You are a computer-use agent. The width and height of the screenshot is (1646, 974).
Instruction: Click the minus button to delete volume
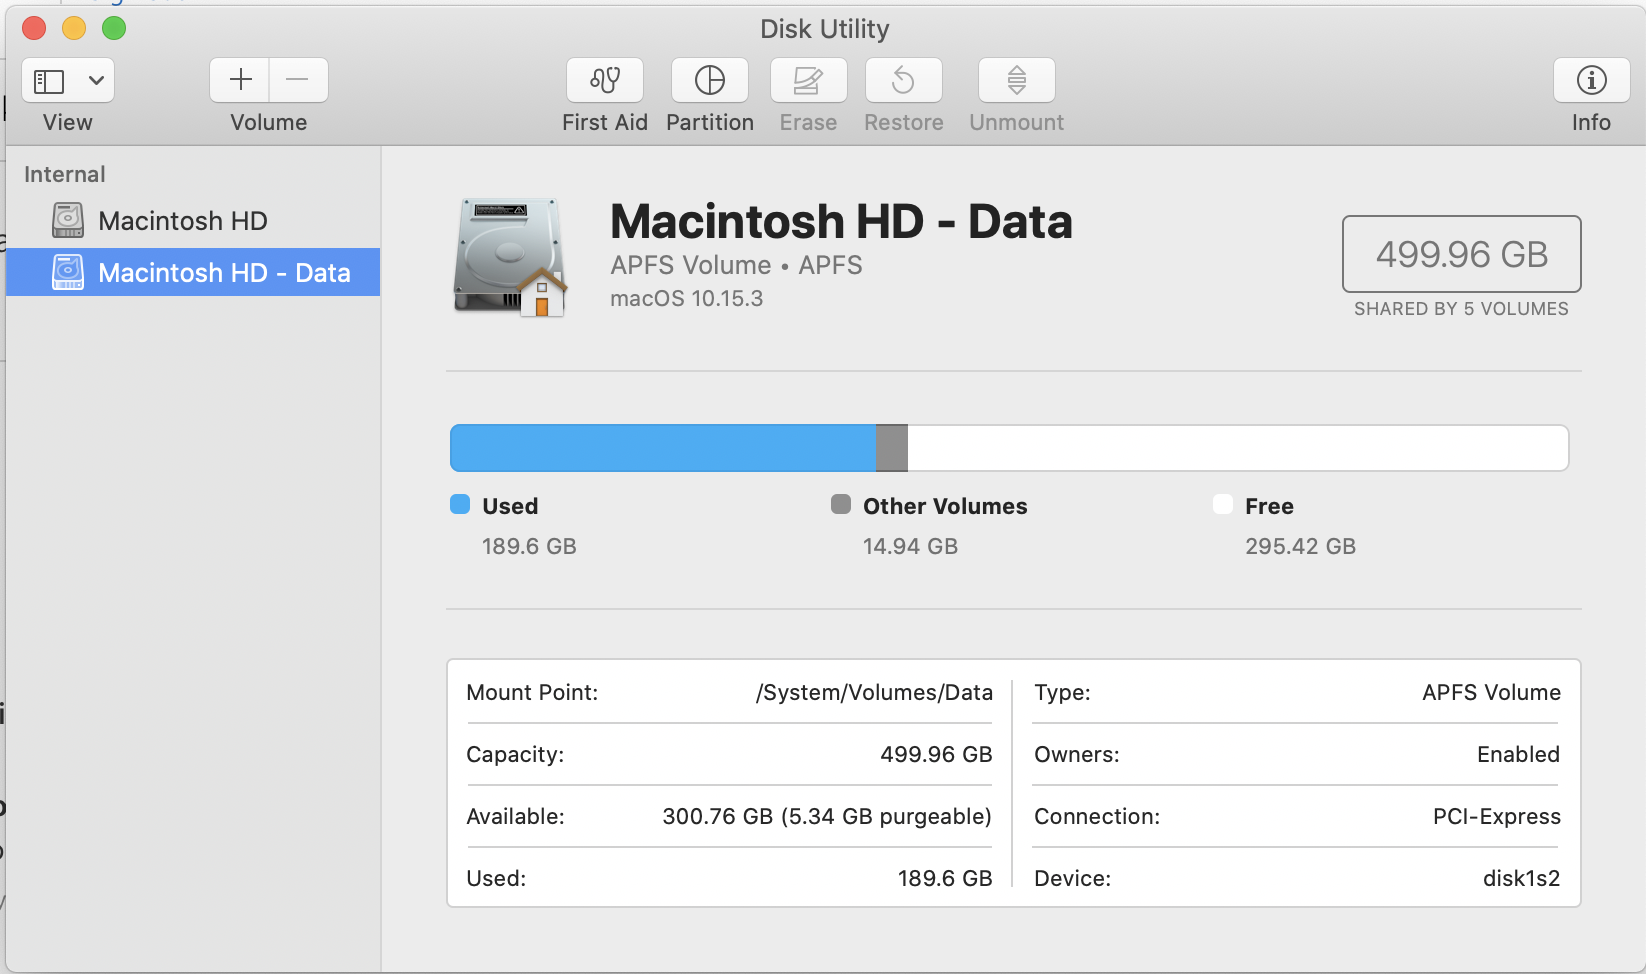tap(298, 80)
